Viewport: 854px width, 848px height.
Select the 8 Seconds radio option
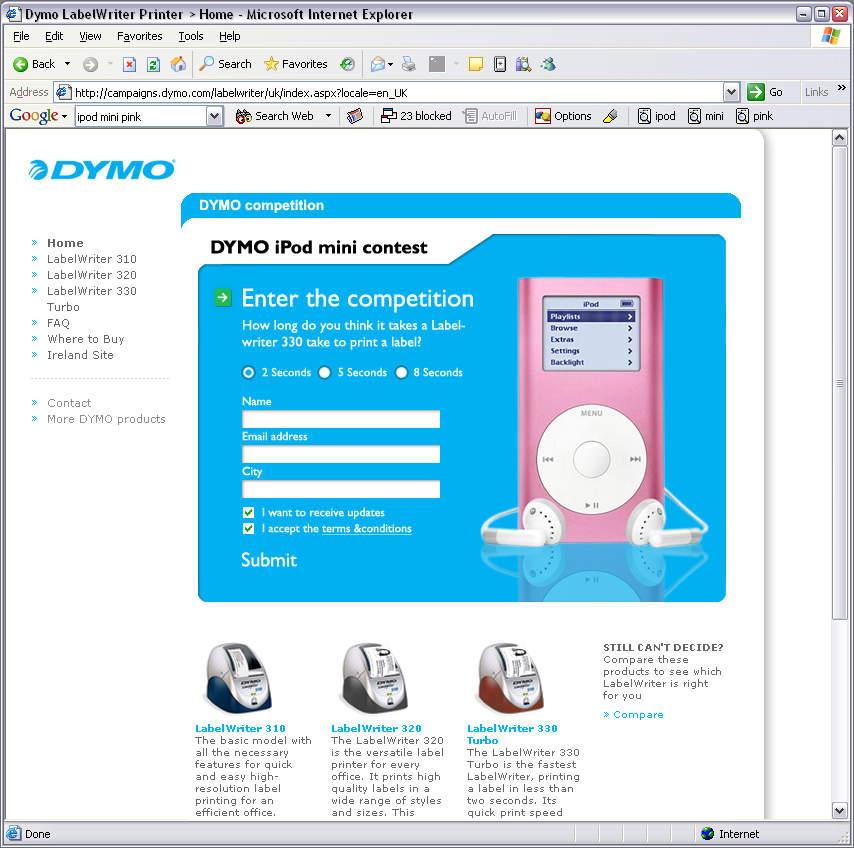click(401, 373)
